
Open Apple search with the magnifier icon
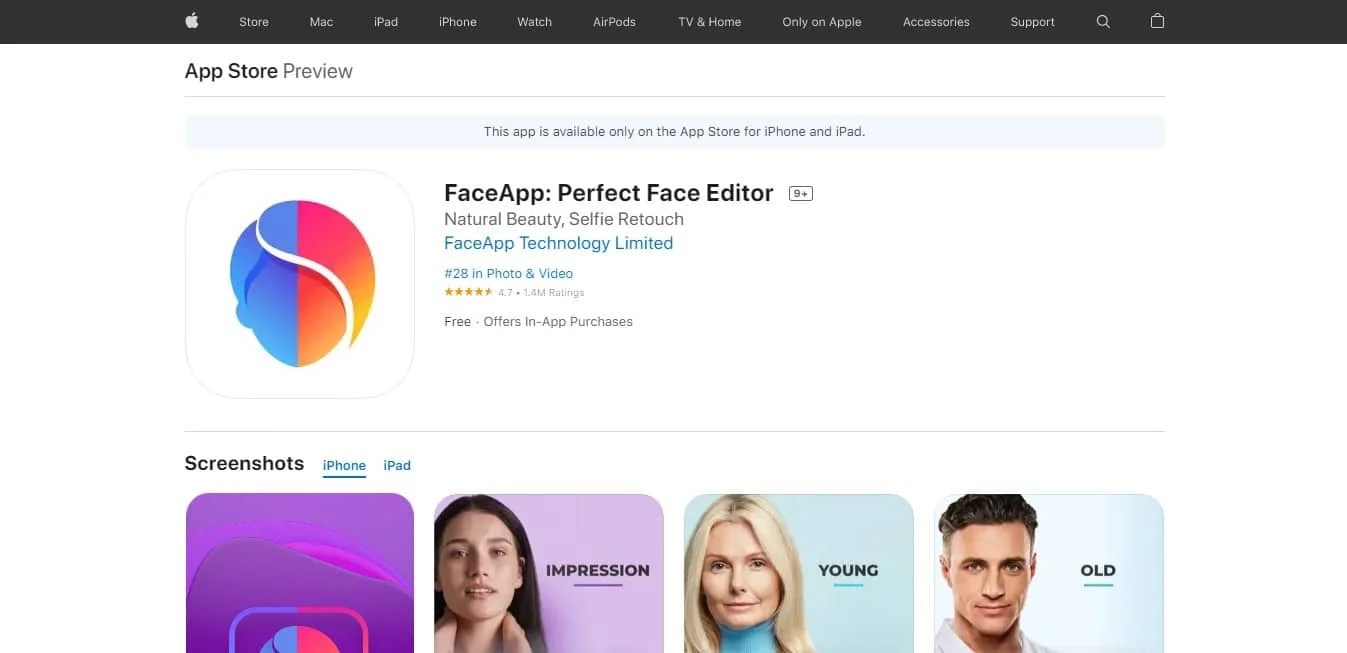click(1103, 21)
